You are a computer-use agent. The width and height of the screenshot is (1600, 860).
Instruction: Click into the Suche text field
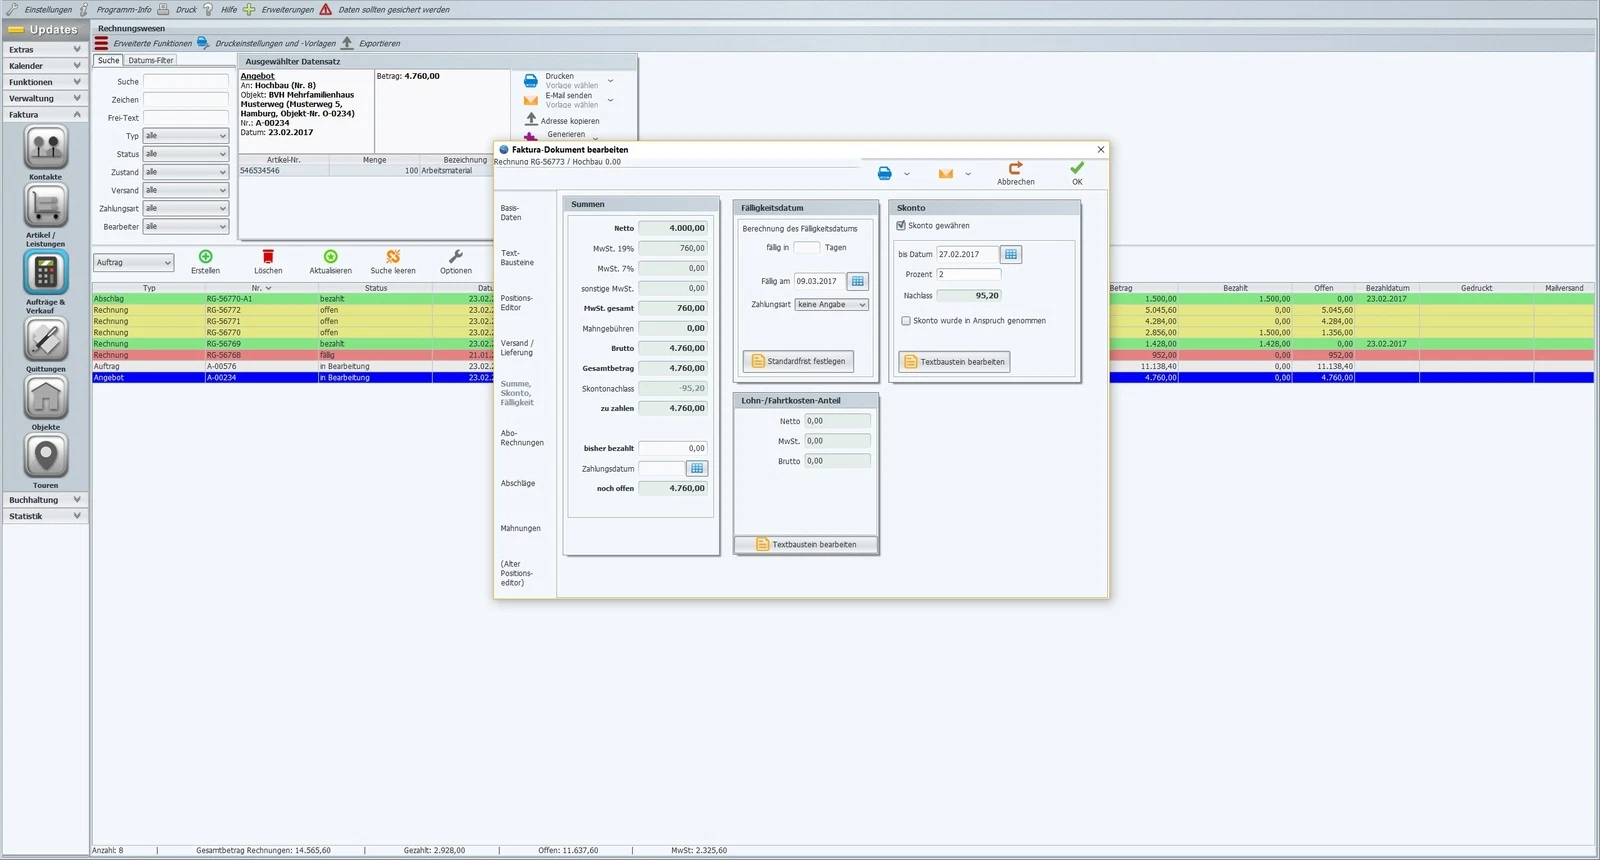point(186,81)
